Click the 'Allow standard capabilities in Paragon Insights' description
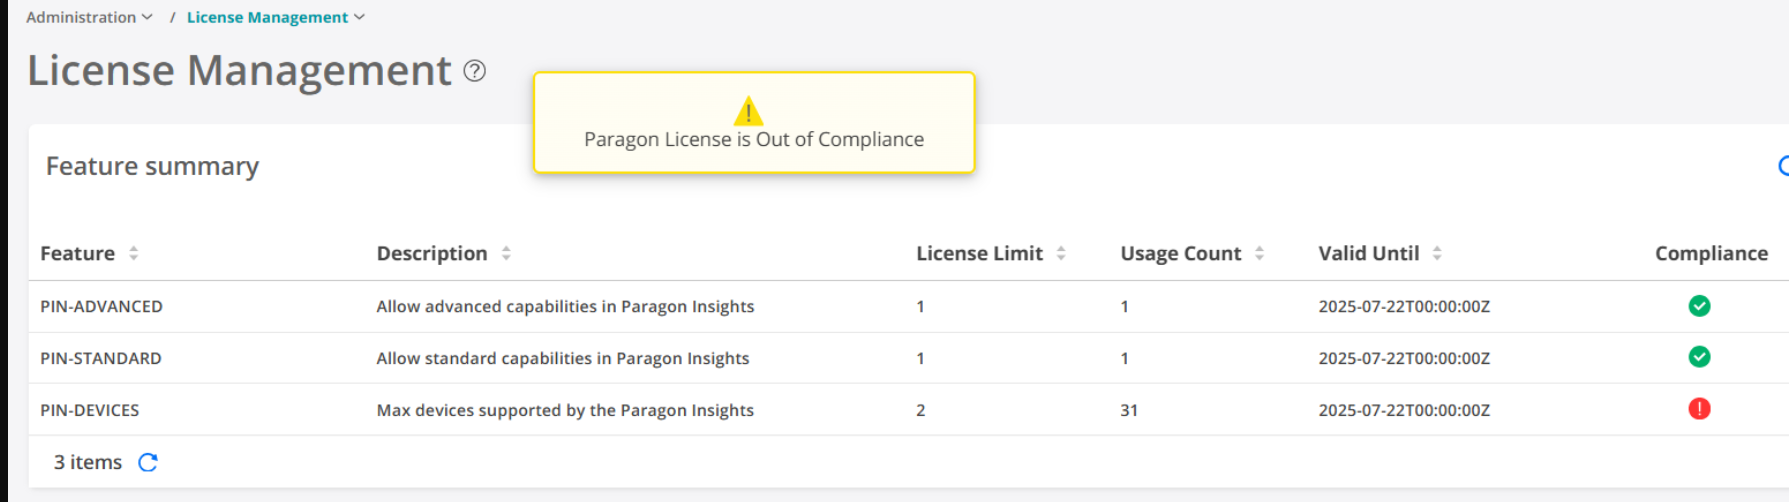The image size is (1789, 502). [563, 358]
